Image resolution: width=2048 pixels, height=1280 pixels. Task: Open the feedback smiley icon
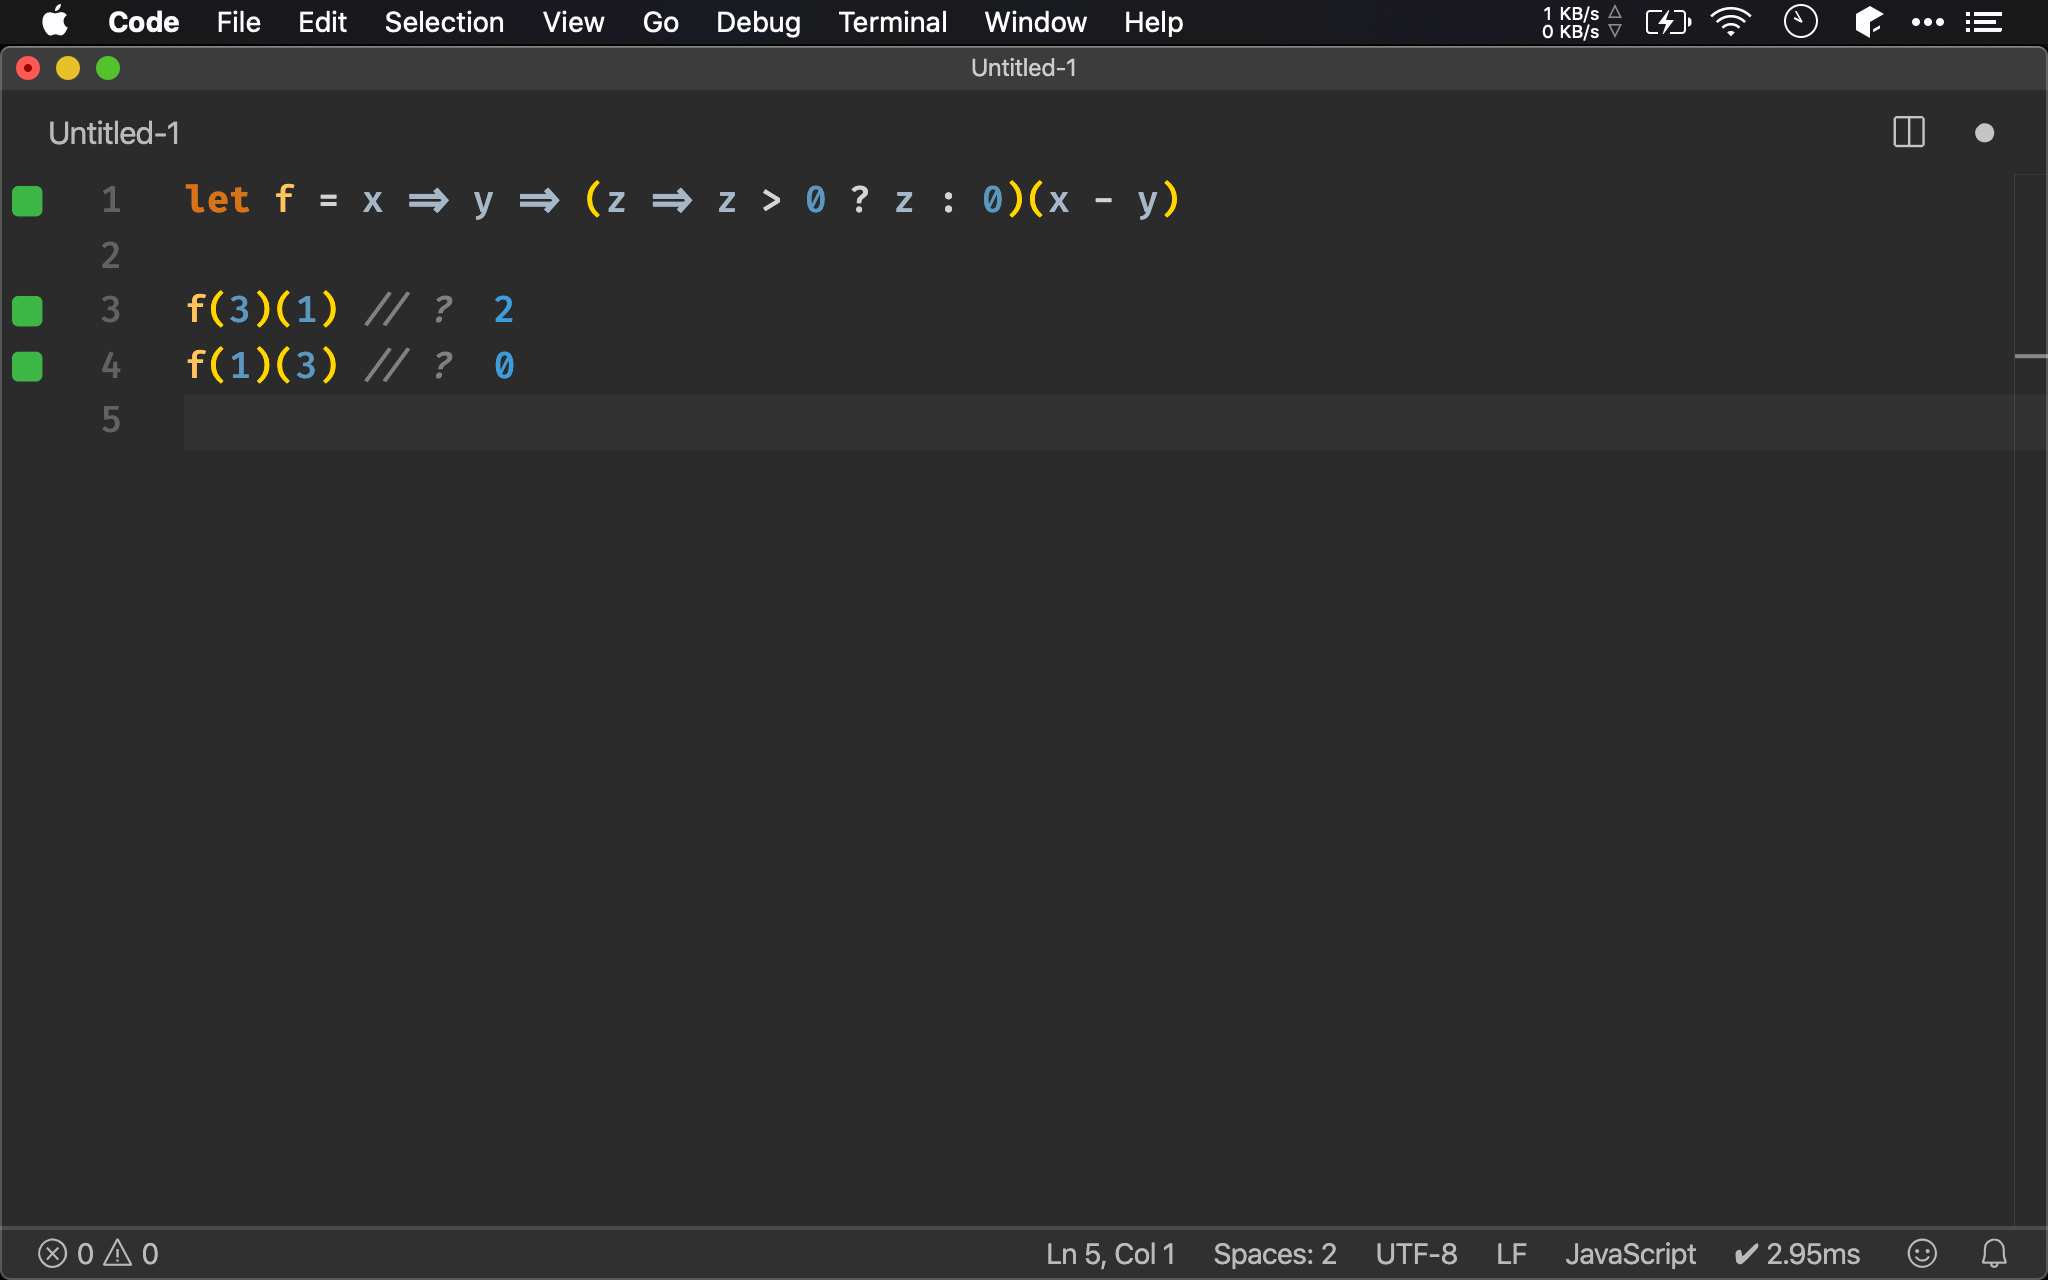(x=1922, y=1254)
